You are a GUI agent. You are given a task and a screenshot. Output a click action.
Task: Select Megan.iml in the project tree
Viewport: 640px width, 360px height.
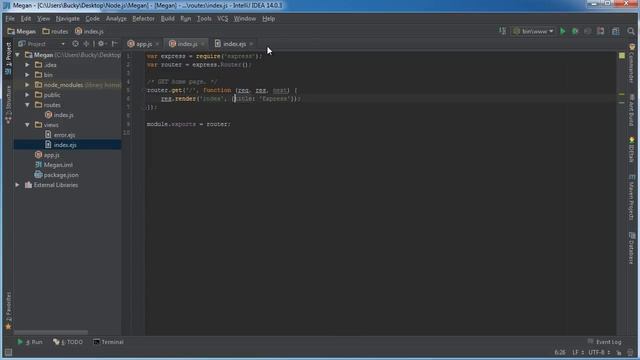tap(54, 165)
